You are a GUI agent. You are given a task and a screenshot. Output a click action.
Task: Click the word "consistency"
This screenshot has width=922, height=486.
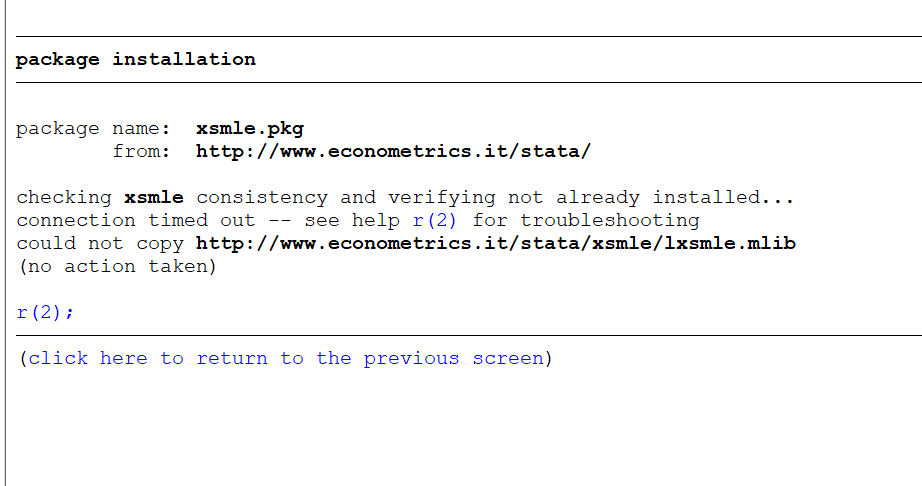(x=261, y=197)
